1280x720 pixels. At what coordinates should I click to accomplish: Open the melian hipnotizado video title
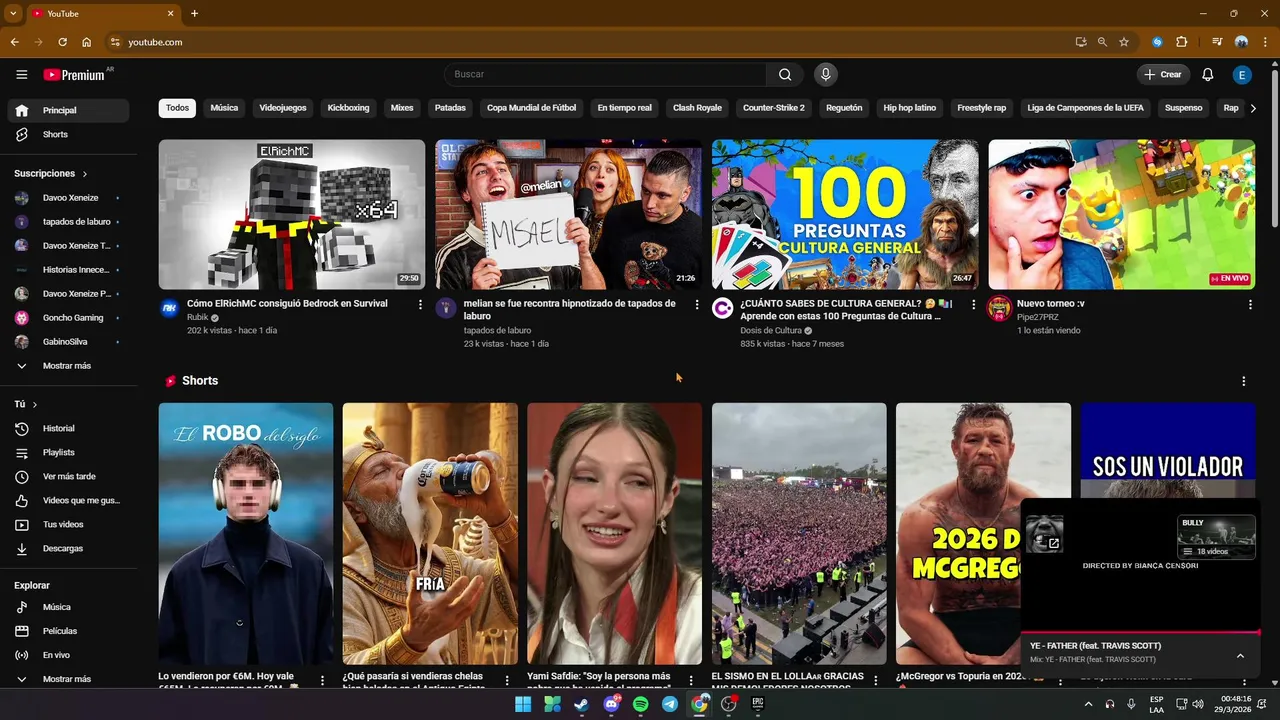click(x=570, y=310)
